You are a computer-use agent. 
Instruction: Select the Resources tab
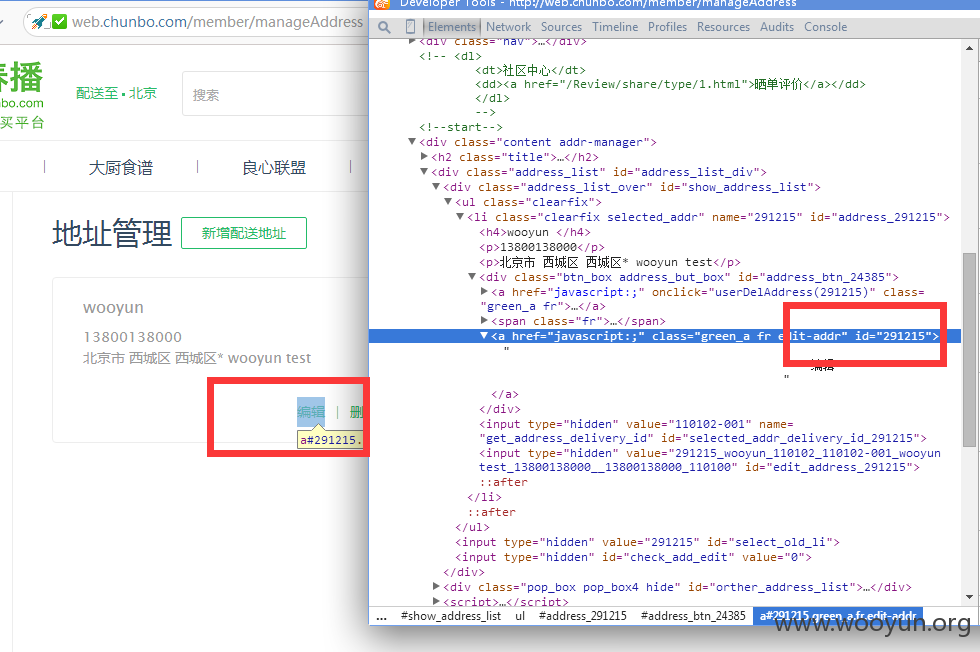point(723,27)
